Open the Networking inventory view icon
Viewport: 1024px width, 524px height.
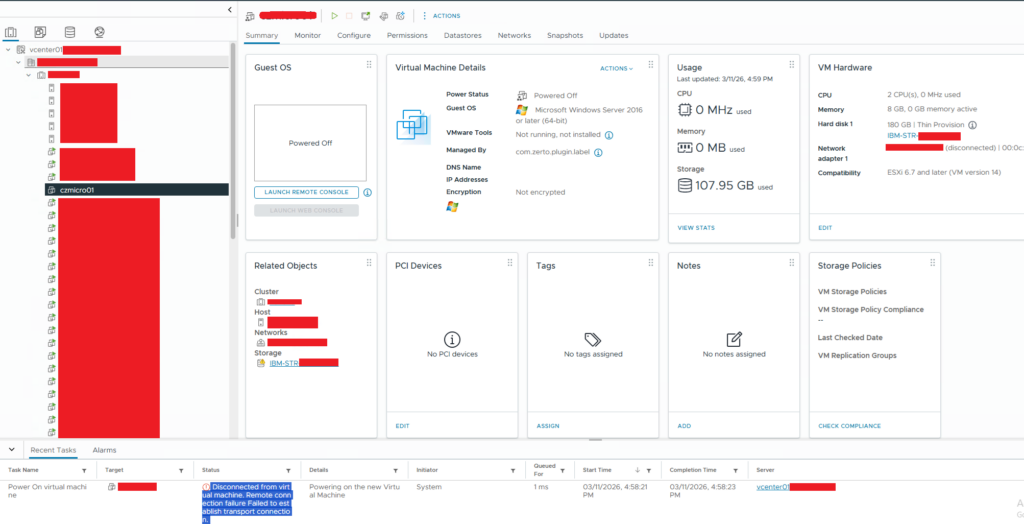tap(99, 33)
